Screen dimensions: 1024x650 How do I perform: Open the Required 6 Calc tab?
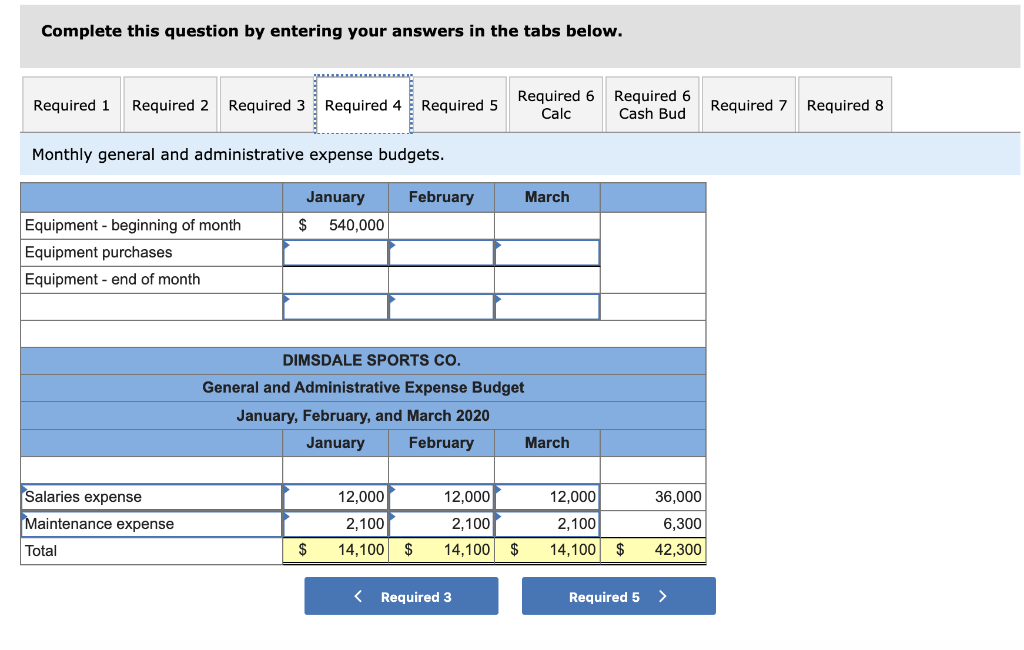tap(556, 105)
